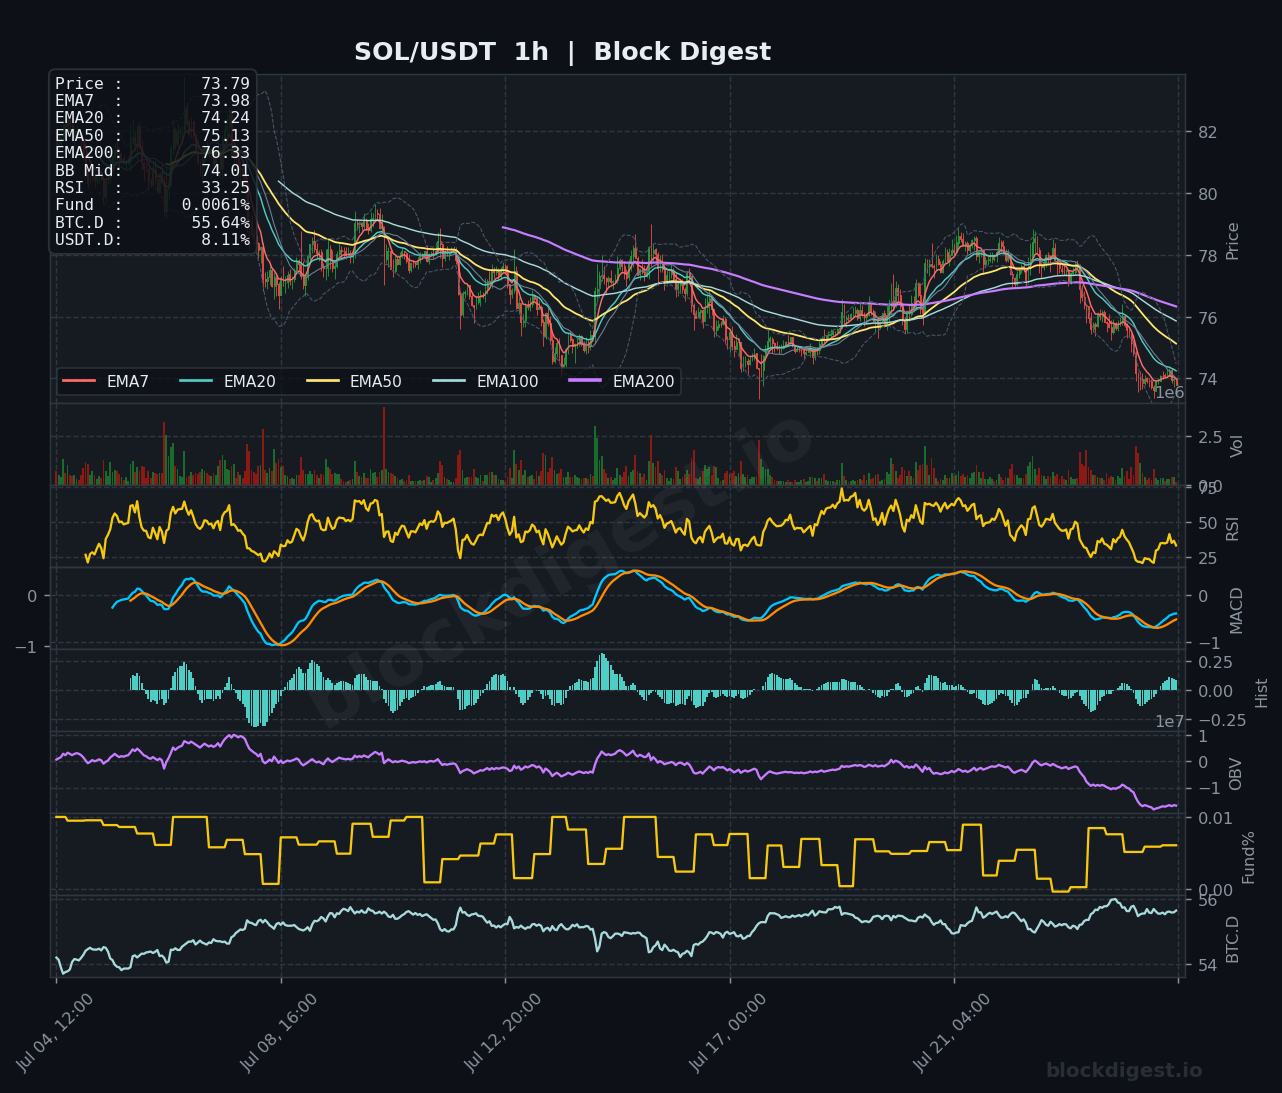Click the Jul 17, 00:00 time label

[729, 1033]
